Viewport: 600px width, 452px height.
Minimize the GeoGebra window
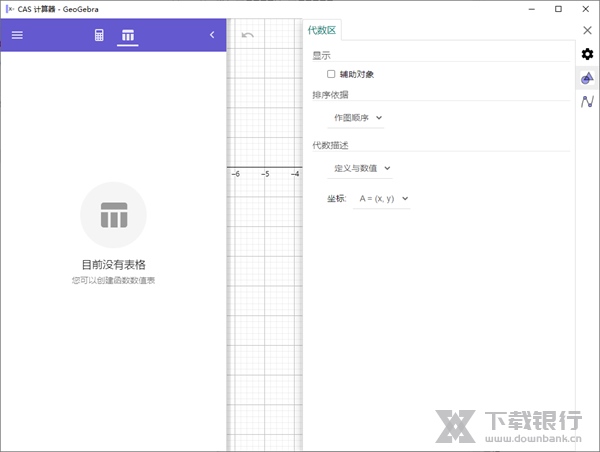click(x=532, y=9)
